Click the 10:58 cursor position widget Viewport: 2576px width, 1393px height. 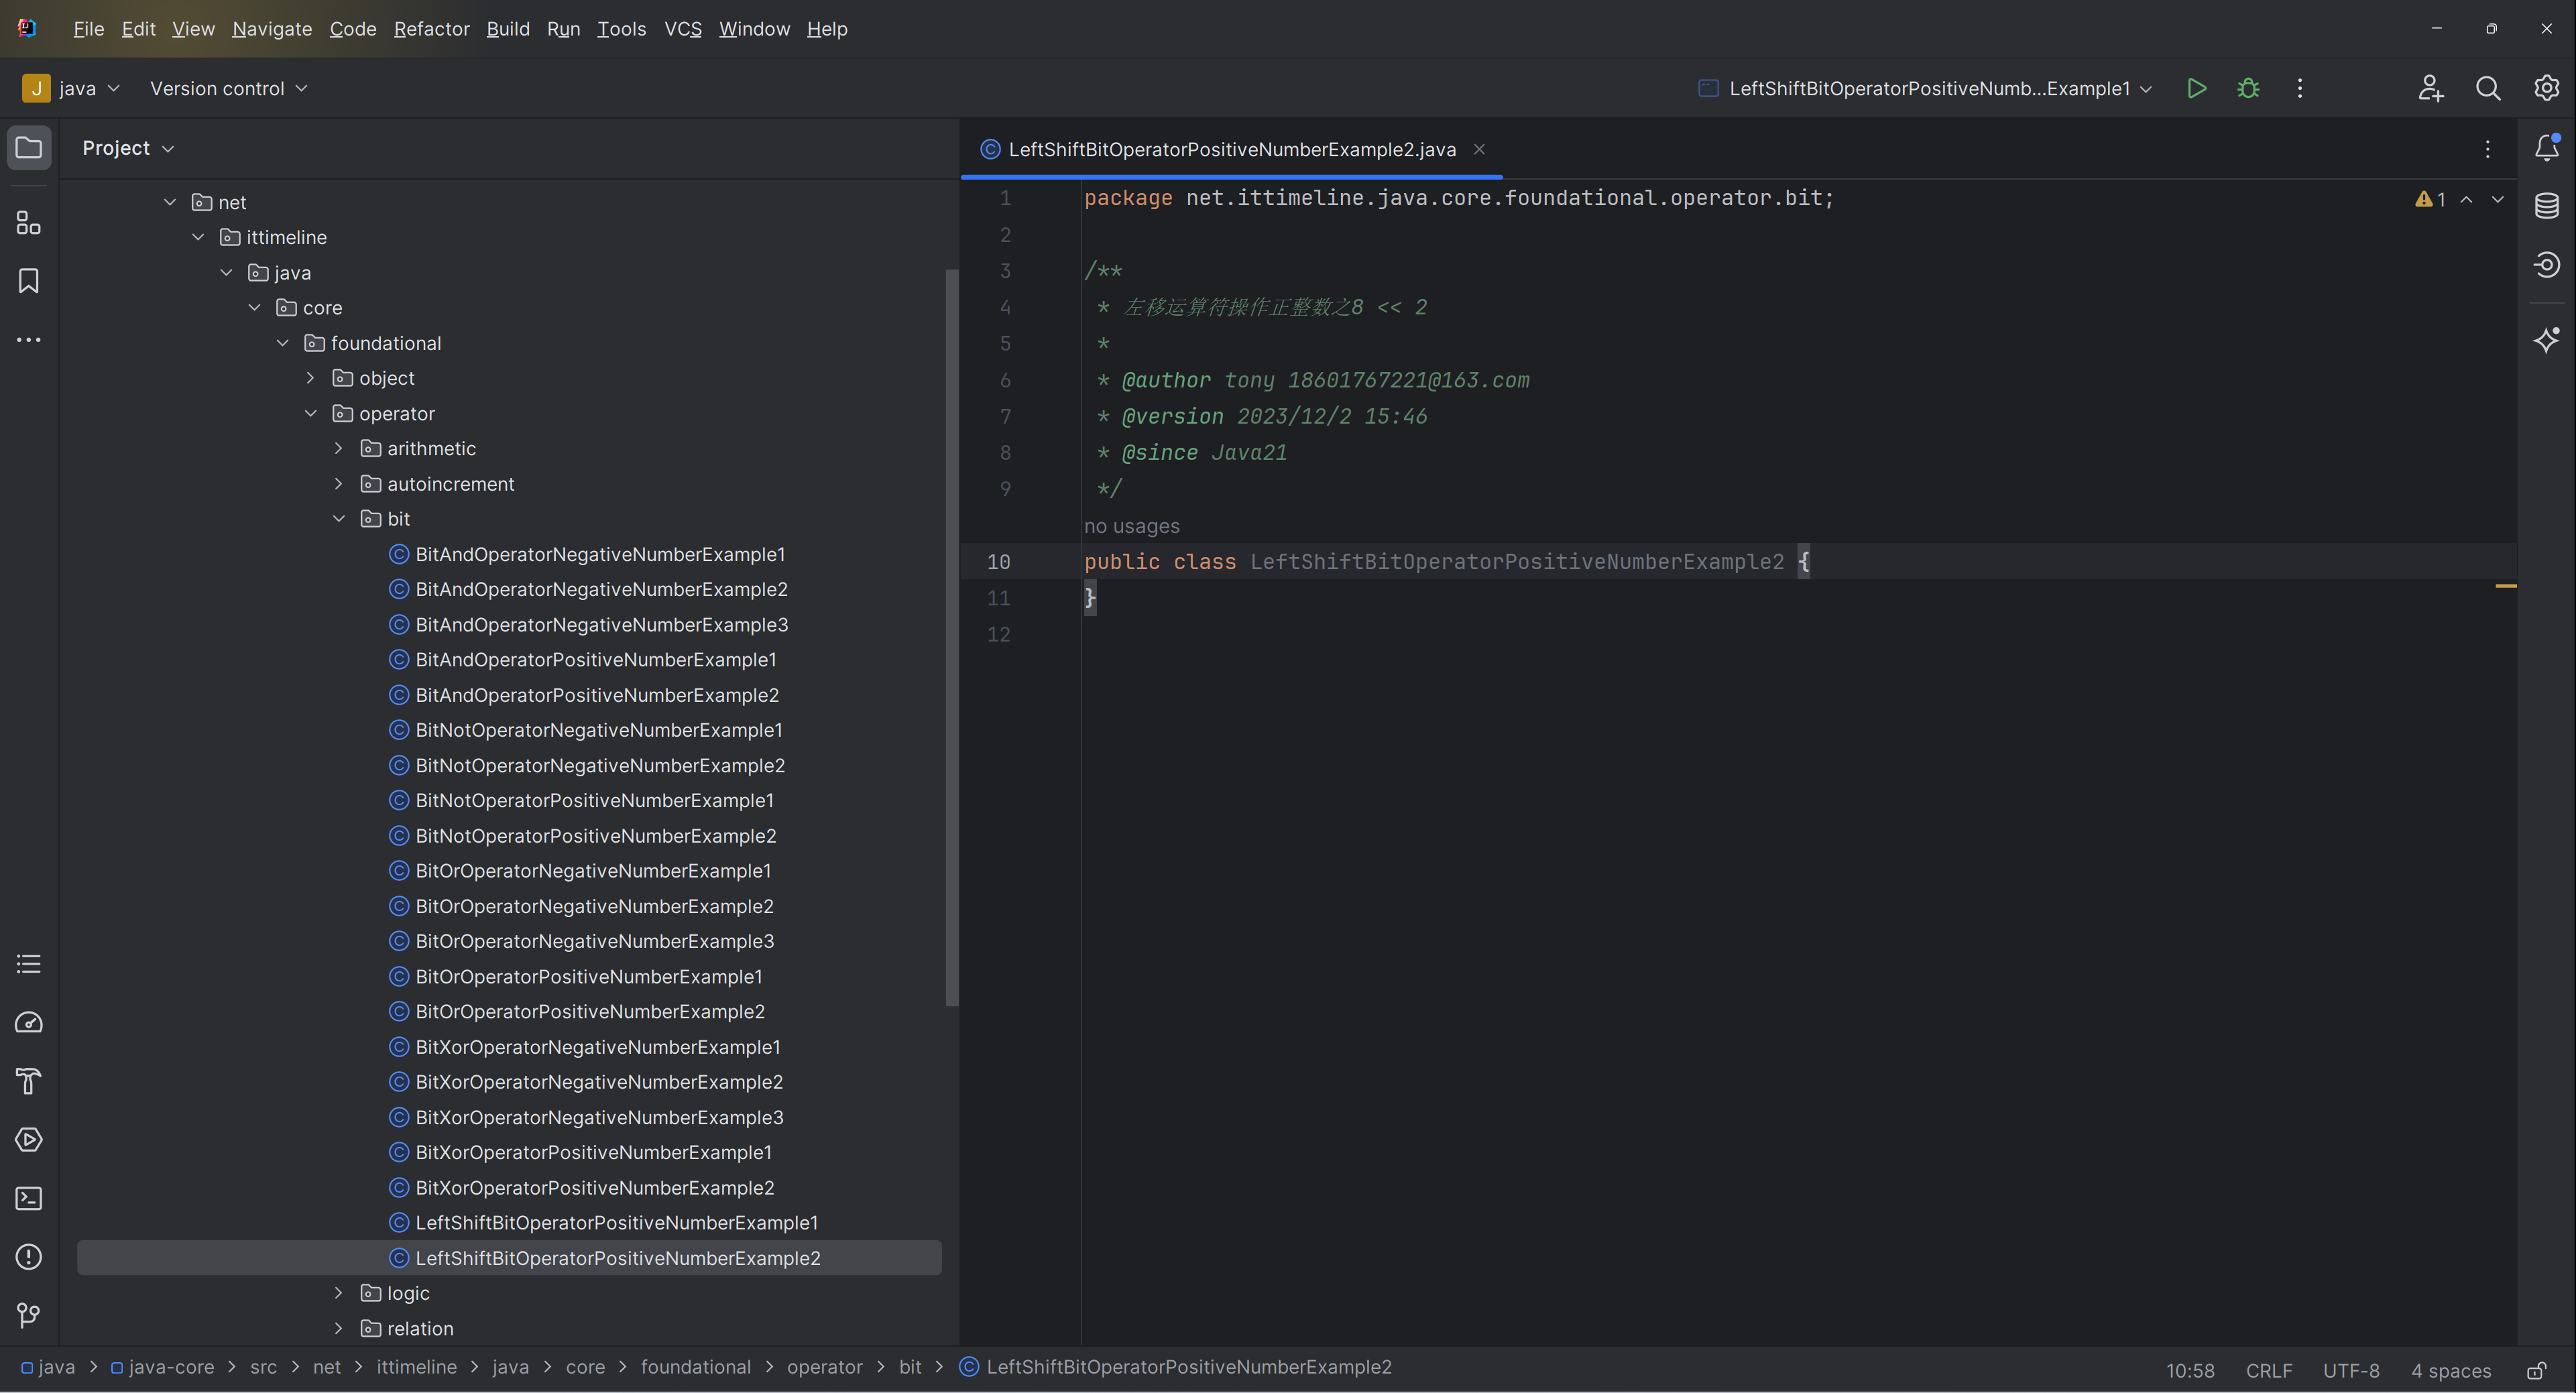(x=2190, y=1370)
